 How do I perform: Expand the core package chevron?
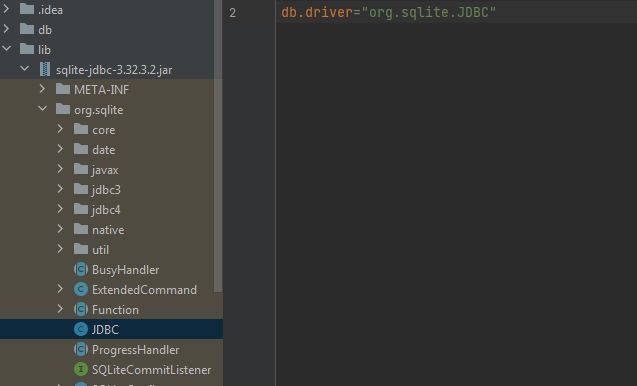[60, 129]
